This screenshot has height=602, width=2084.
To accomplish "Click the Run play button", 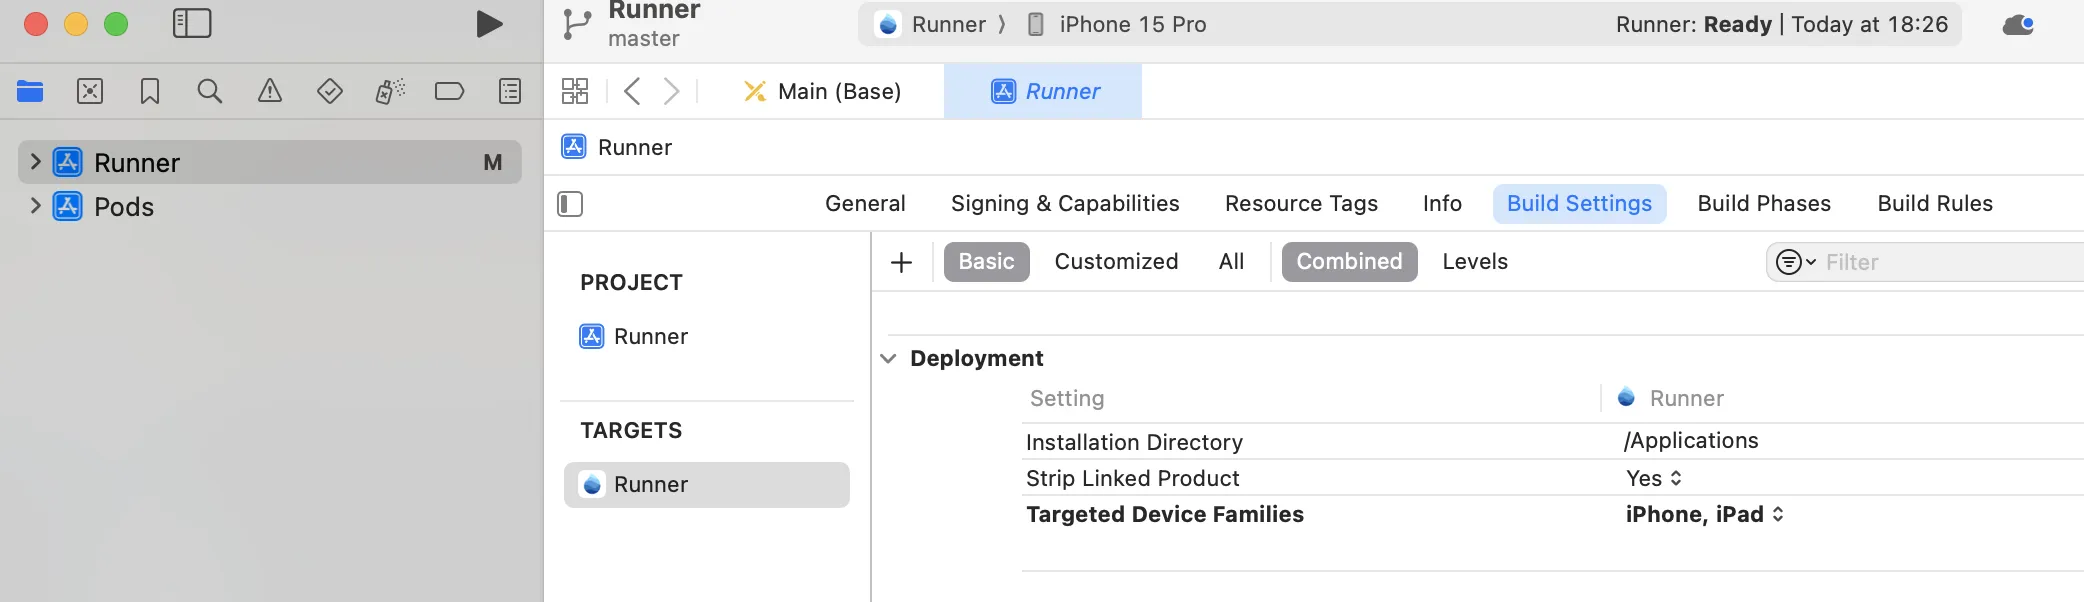I will tap(489, 24).
